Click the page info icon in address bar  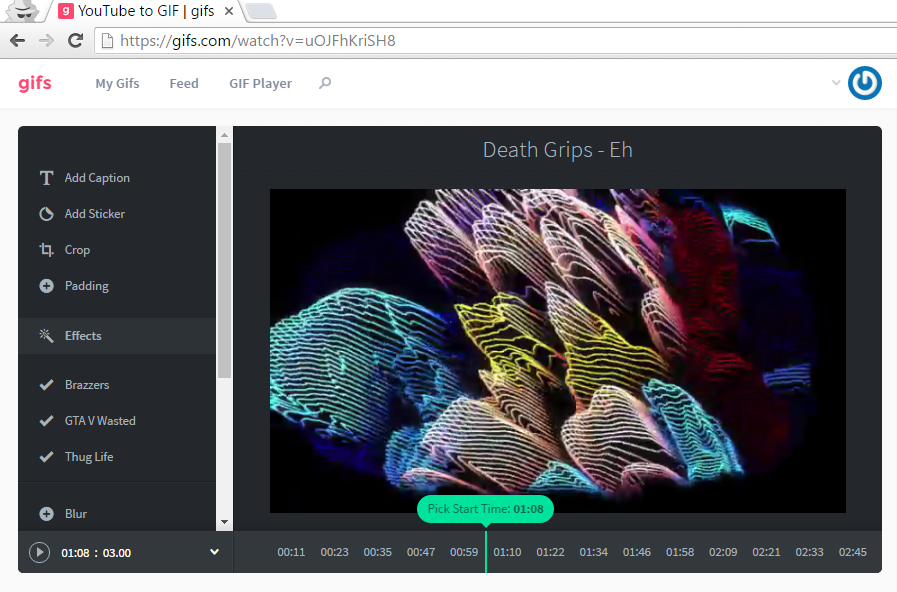point(107,41)
